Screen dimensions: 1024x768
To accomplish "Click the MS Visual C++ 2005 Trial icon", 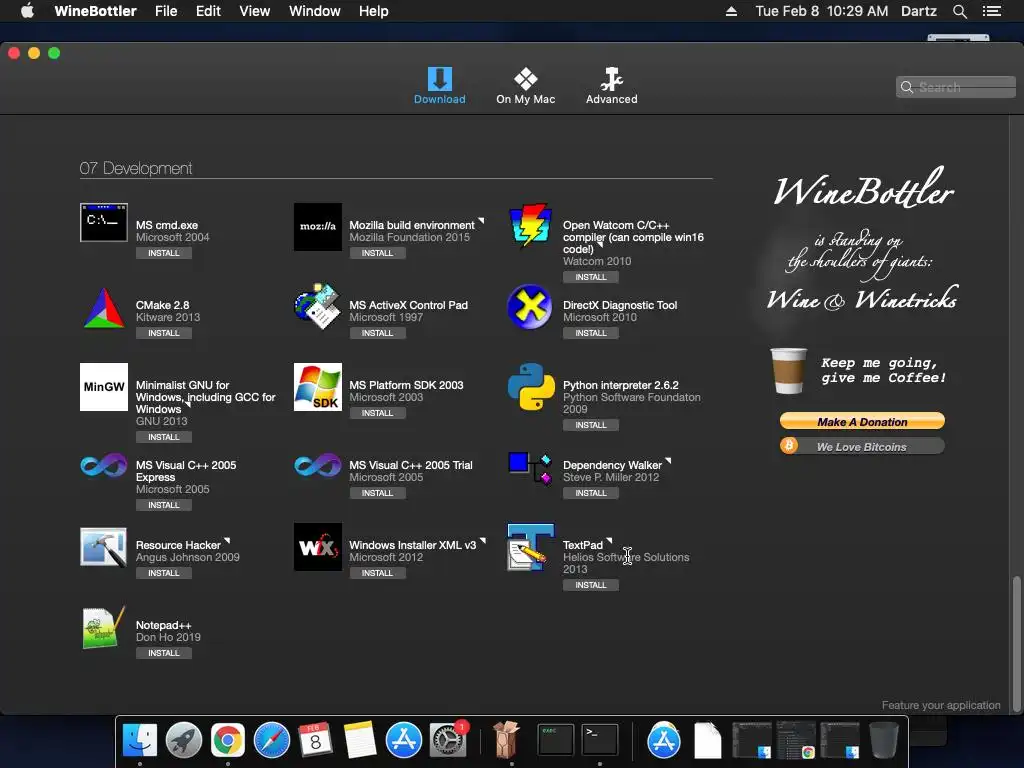I will [317, 466].
